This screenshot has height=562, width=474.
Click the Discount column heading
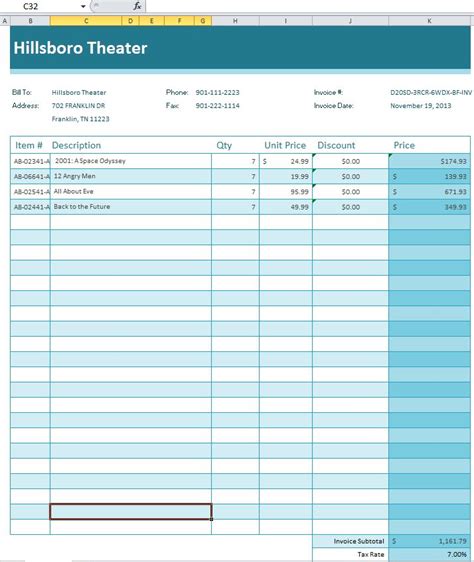pos(336,145)
